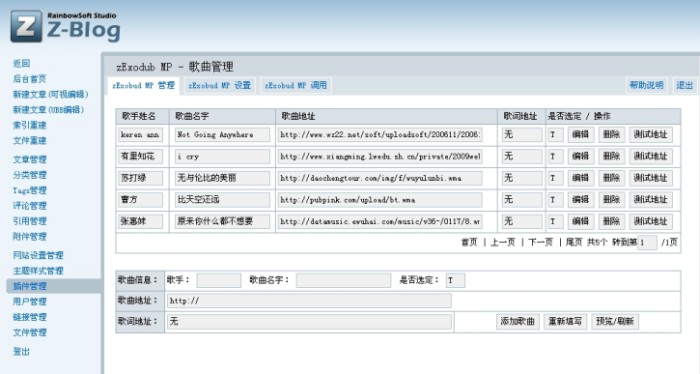Click the URL field for Not Going Anywhere

click(380, 135)
